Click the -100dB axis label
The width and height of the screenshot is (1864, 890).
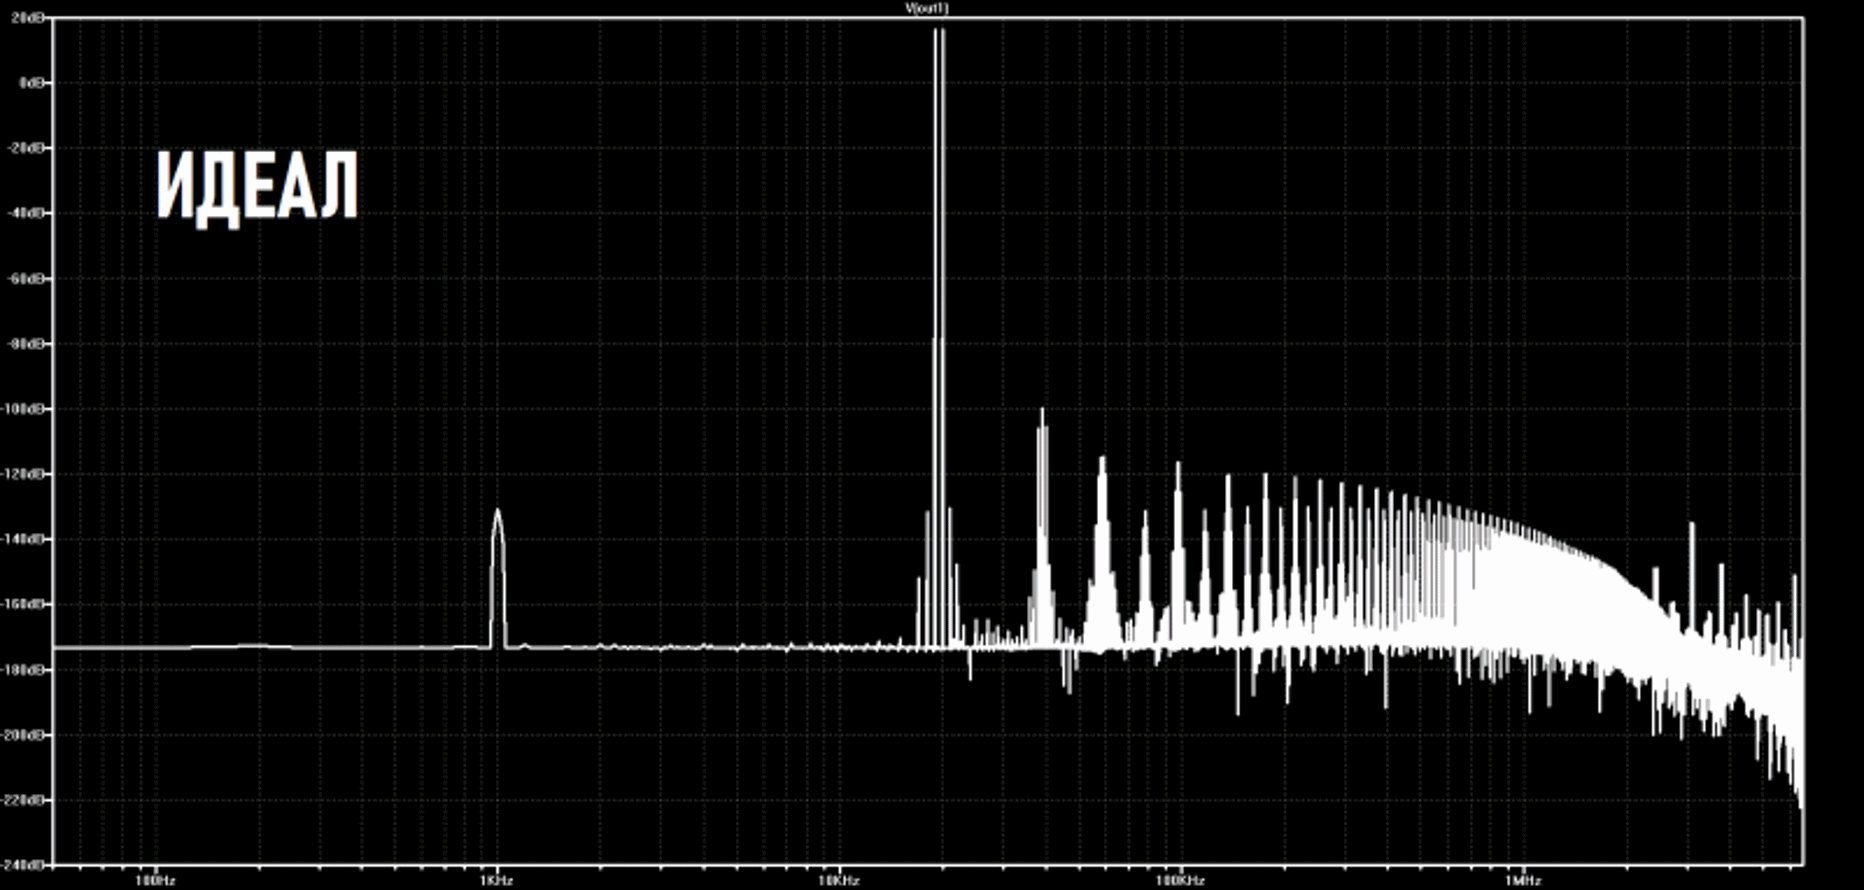click(25, 409)
